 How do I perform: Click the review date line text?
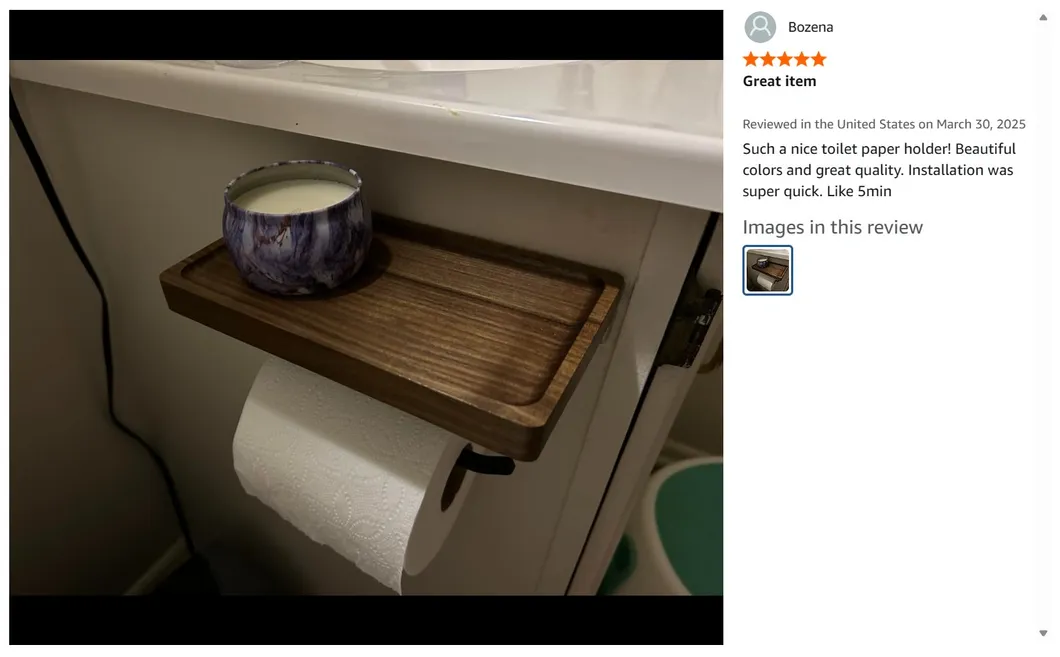pyautogui.click(x=884, y=124)
